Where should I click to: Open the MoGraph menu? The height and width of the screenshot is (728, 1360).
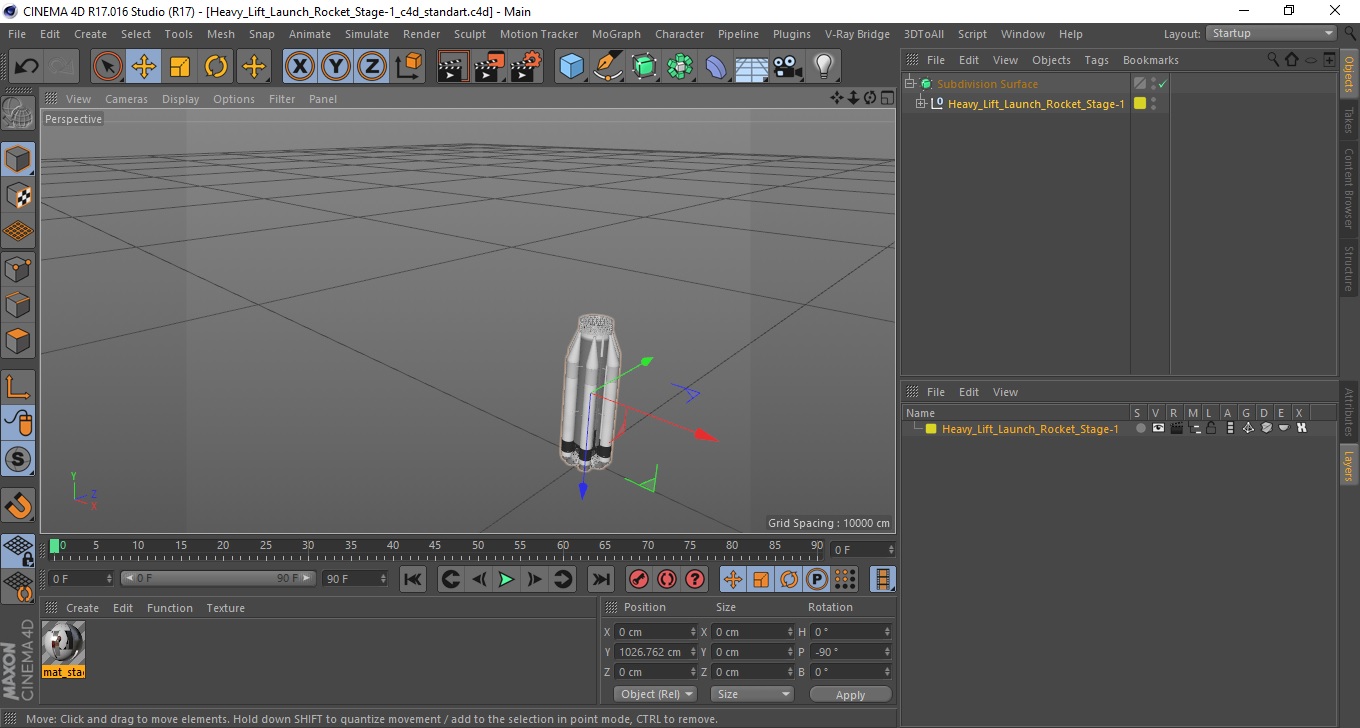pos(616,34)
